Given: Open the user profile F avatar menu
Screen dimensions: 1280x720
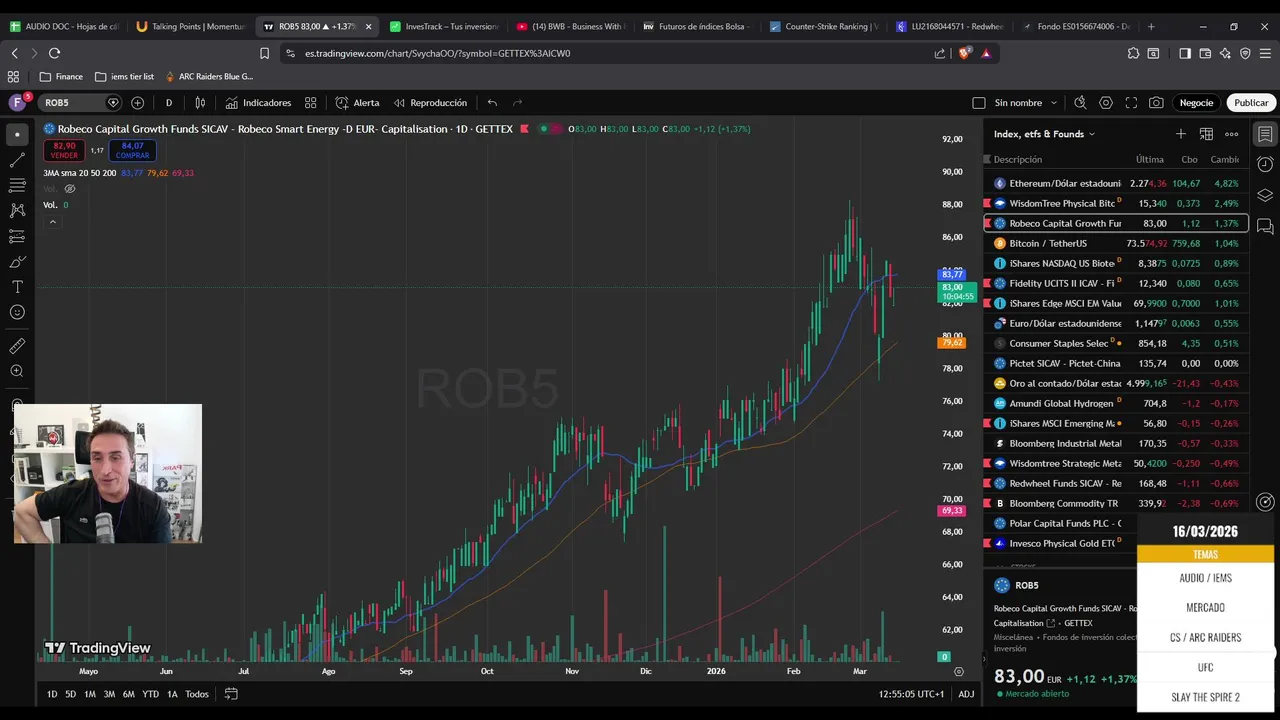Looking at the screenshot, I should coord(17,103).
